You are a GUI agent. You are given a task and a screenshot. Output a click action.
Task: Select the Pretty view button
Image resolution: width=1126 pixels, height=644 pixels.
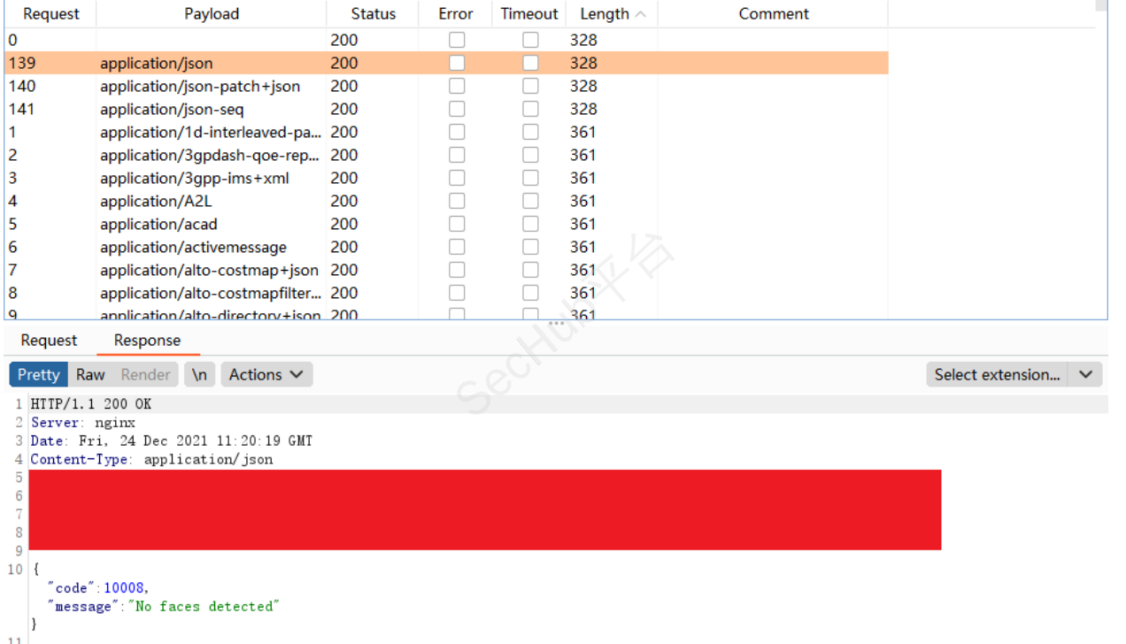(x=39, y=375)
